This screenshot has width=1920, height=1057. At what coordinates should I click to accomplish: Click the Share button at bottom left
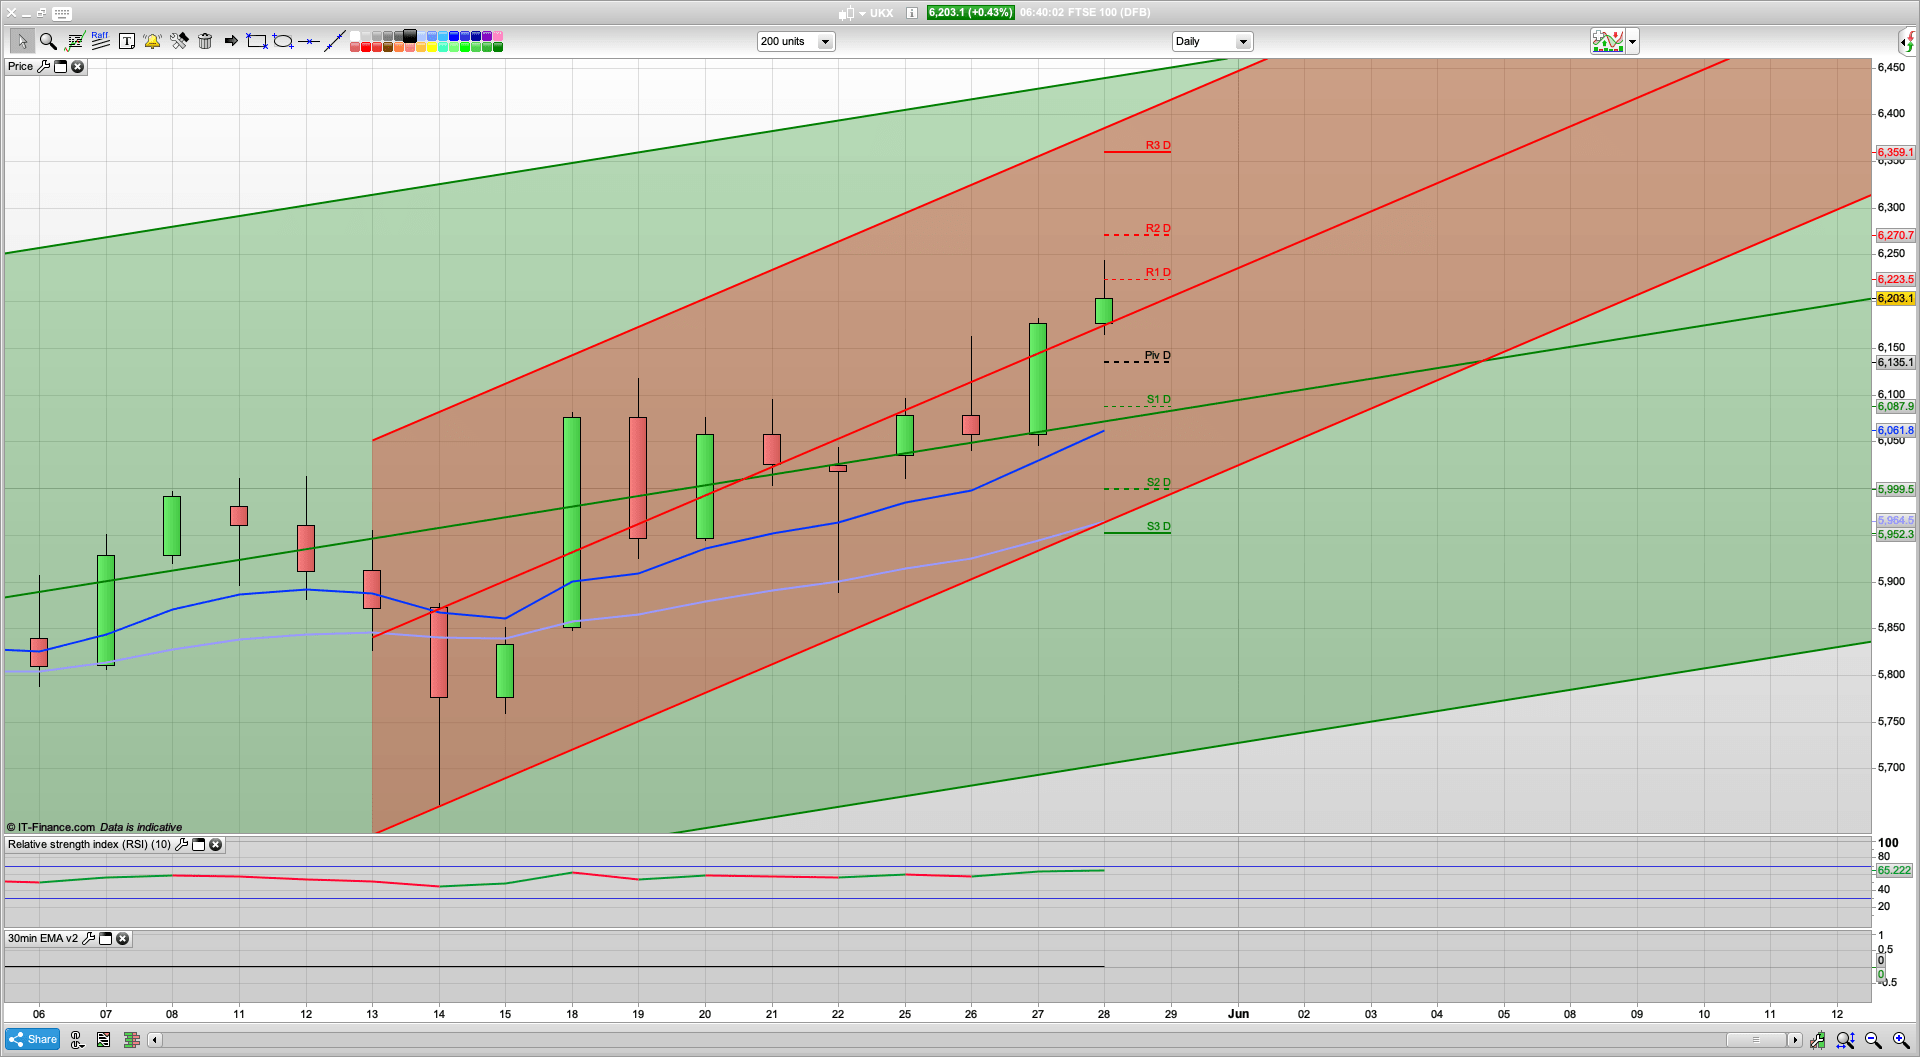pyautogui.click(x=32, y=1039)
